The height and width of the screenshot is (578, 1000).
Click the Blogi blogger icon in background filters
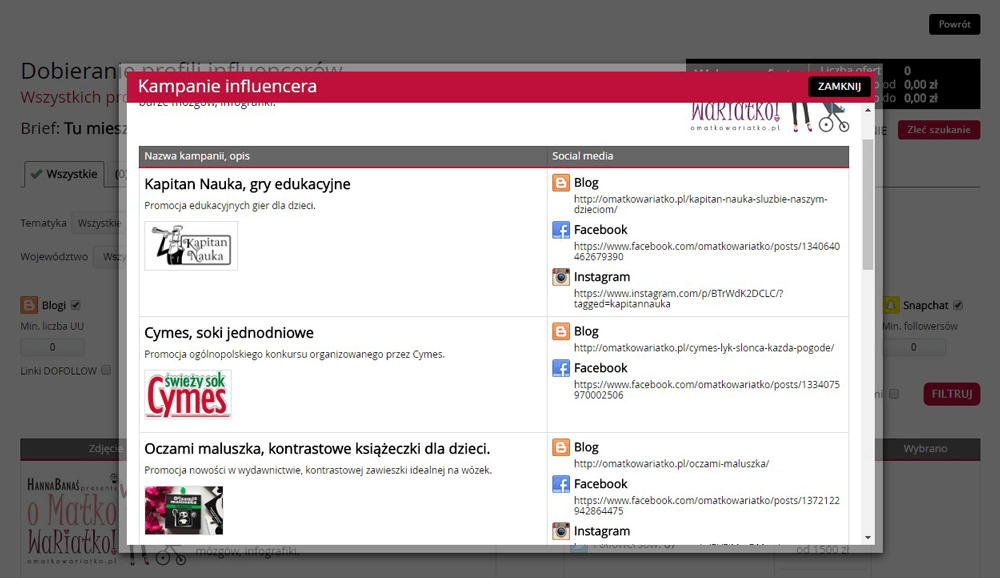[x=29, y=305]
